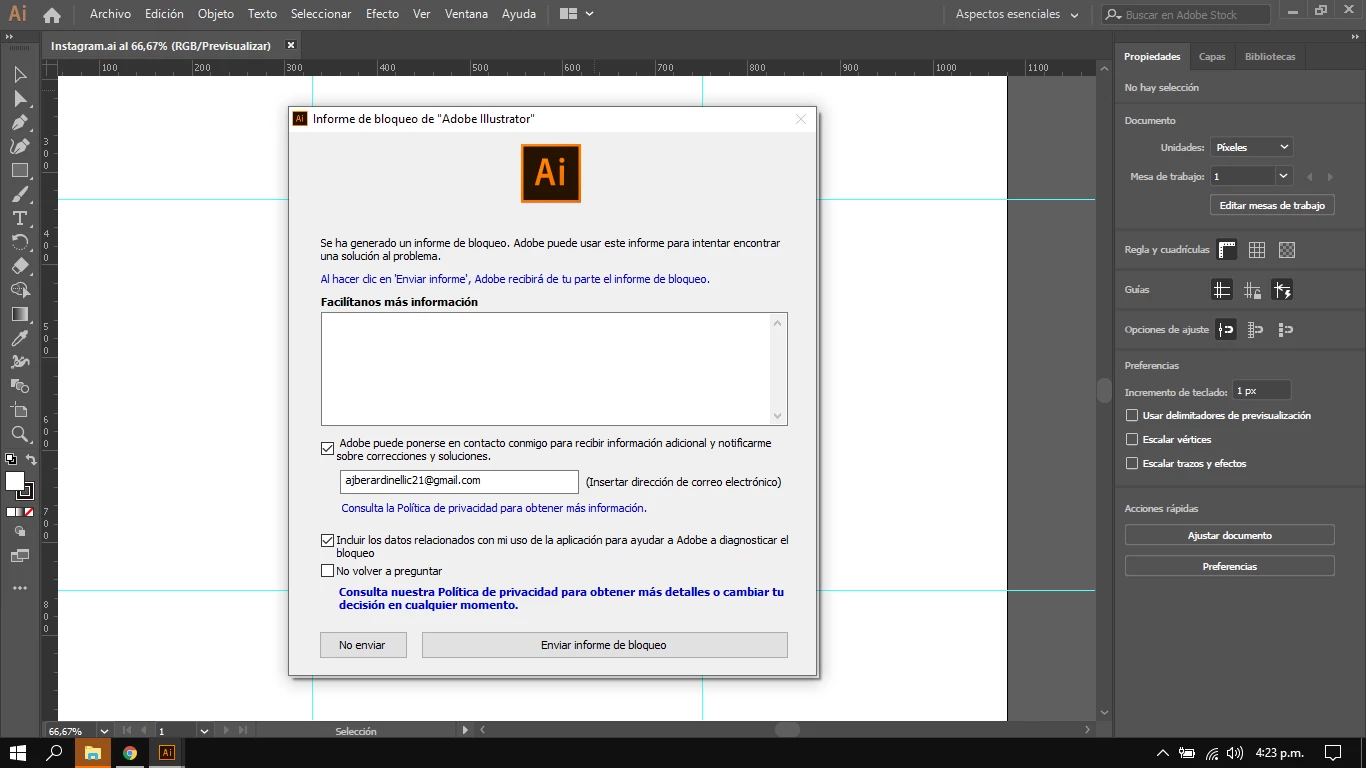Click the snap to point icon
Viewport: 1366px width, 768px height.
1226,330
